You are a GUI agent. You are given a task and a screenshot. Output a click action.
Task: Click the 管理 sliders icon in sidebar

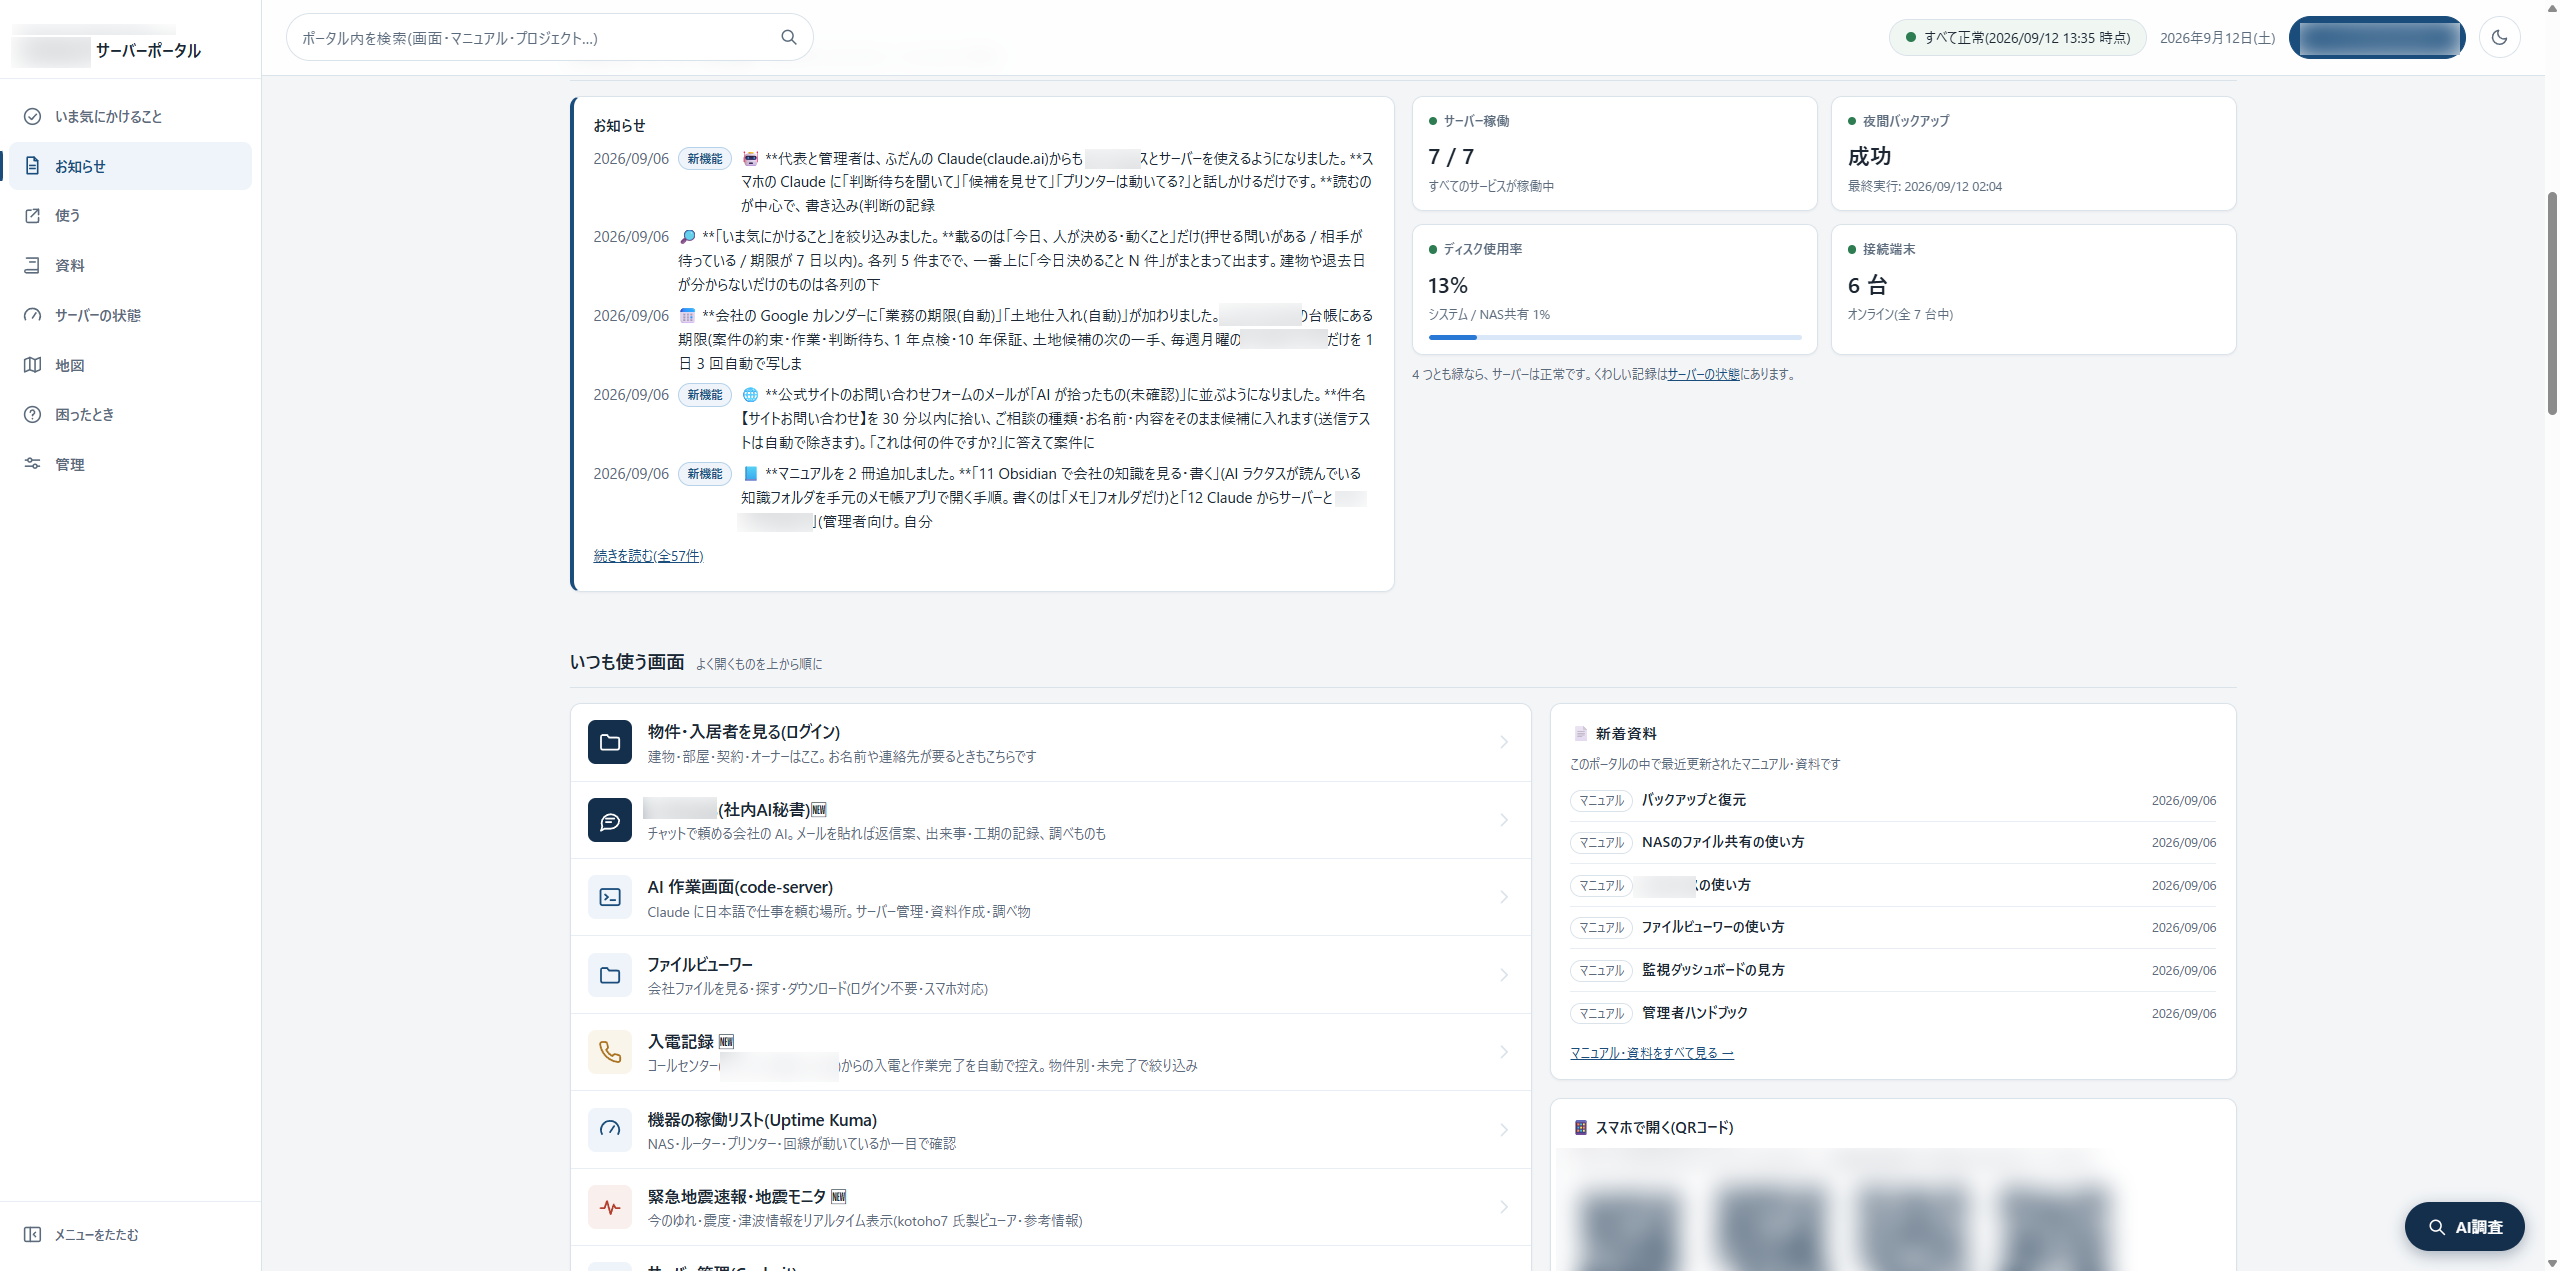click(32, 464)
